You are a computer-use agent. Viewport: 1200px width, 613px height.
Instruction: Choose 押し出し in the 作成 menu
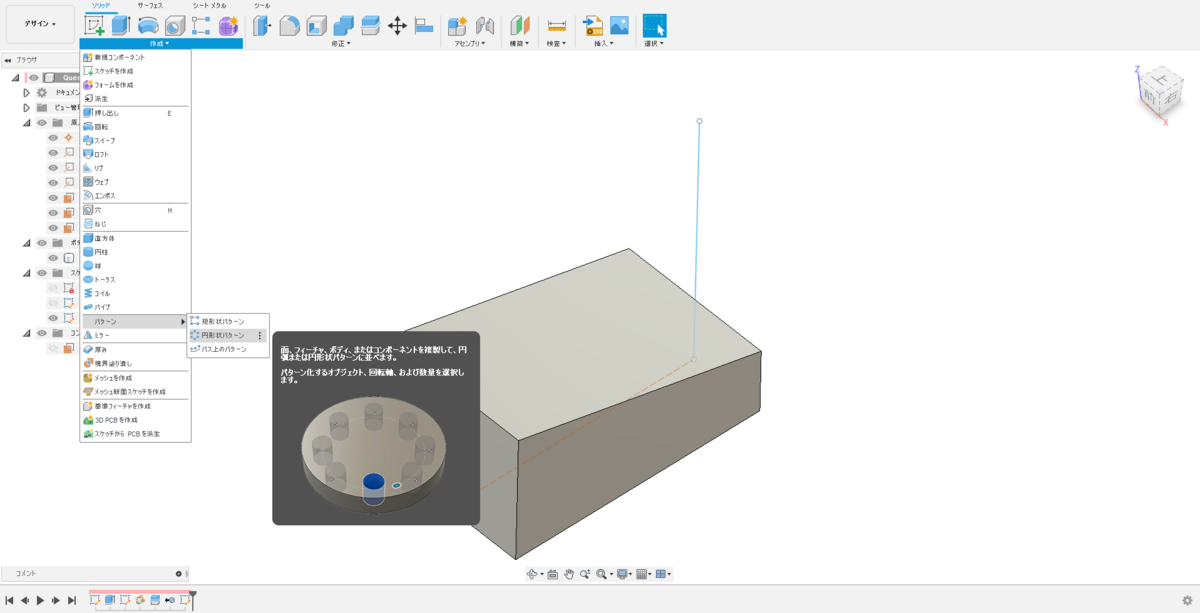click(136, 113)
